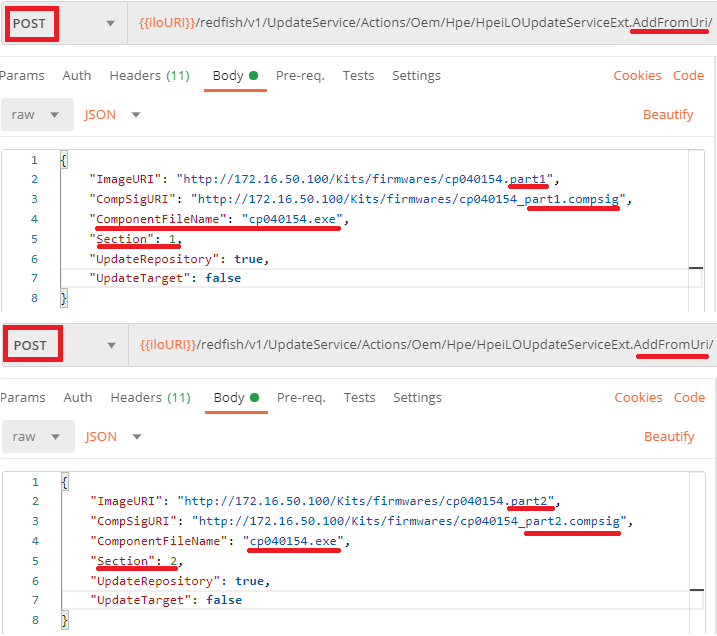The image size is (717, 636).
Task: Select Headers (11) tab in top request
Action: pos(149,76)
